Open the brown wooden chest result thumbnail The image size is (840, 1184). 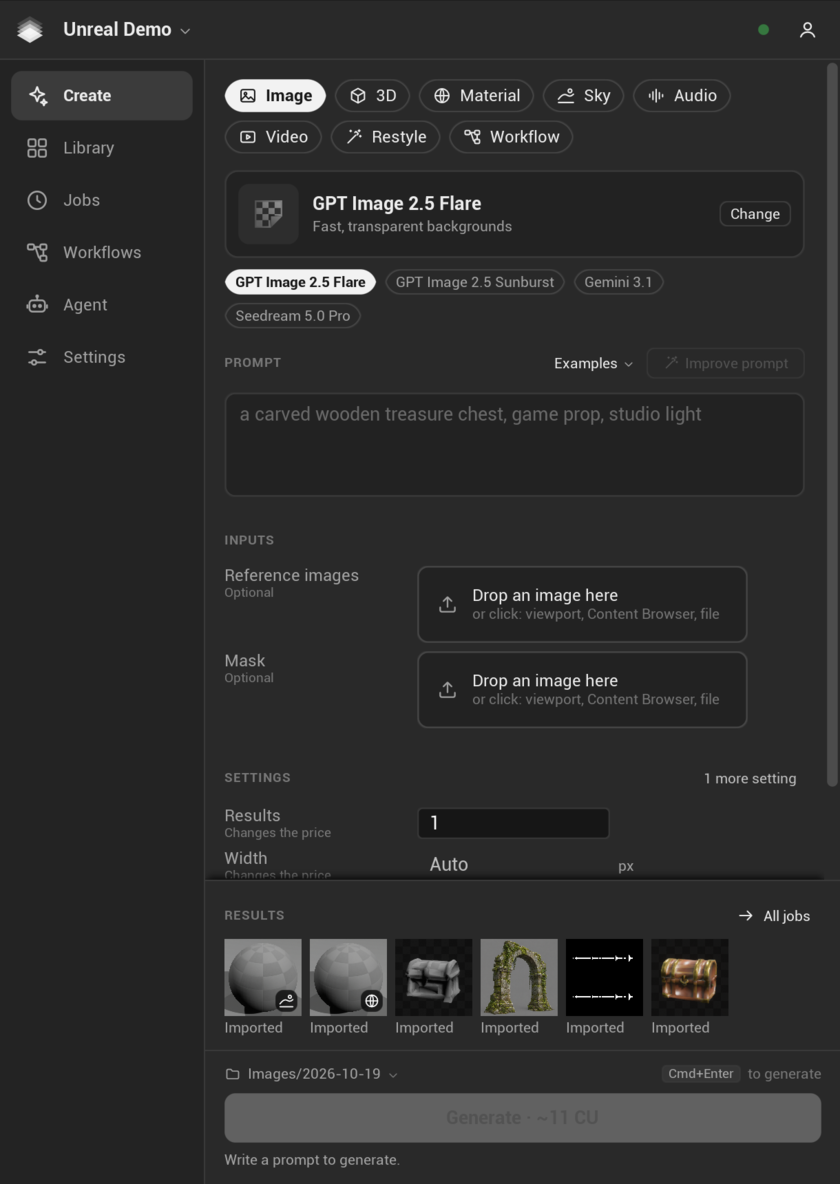(x=690, y=977)
